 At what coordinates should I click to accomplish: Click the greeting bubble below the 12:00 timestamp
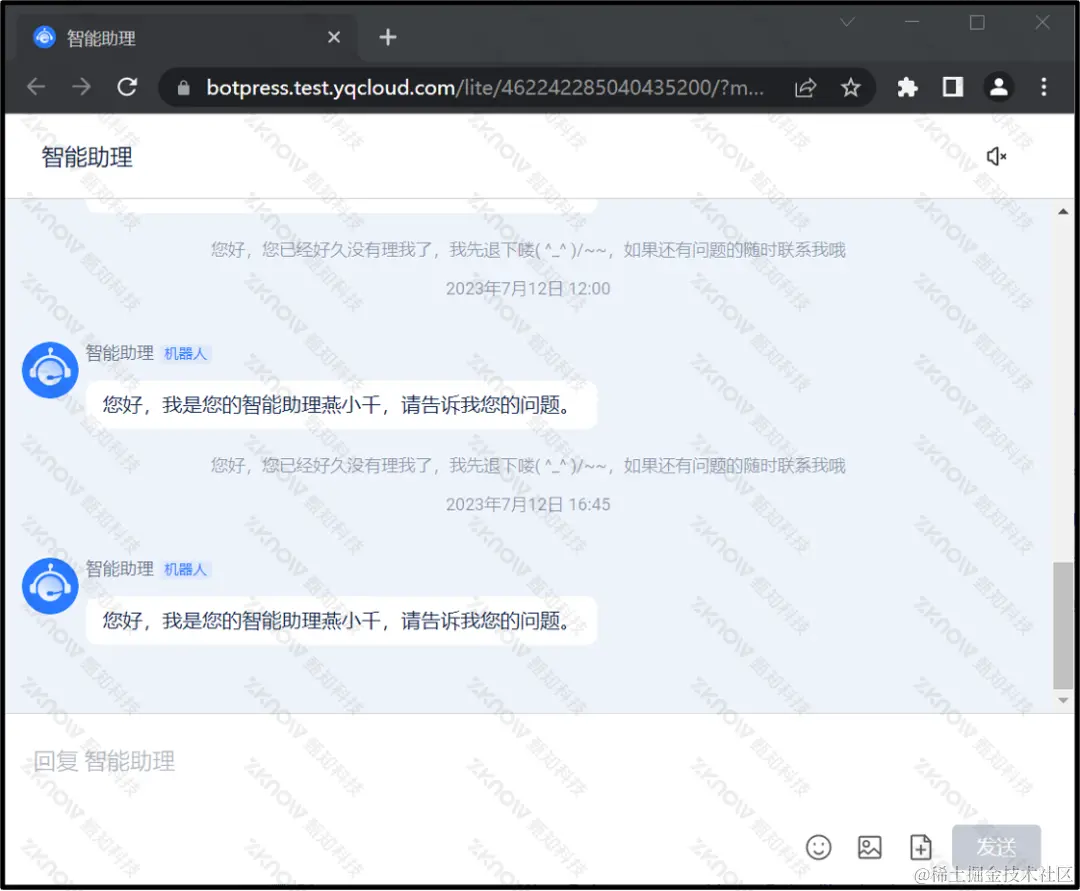pyautogui.click(x=341, y=405)
